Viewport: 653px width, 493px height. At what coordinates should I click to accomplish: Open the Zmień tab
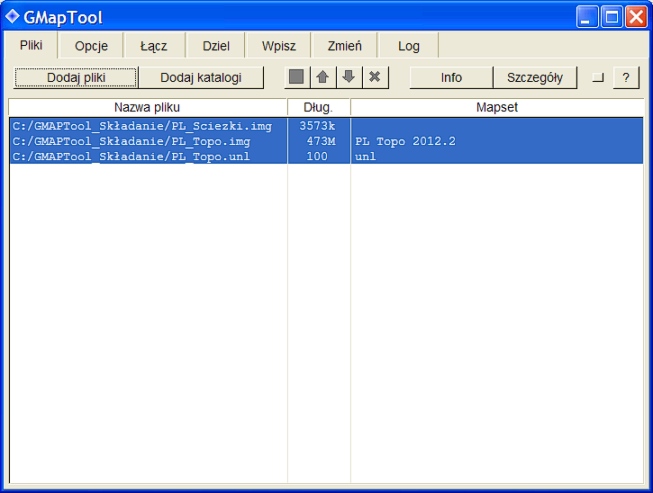click(x=344, y=46)
